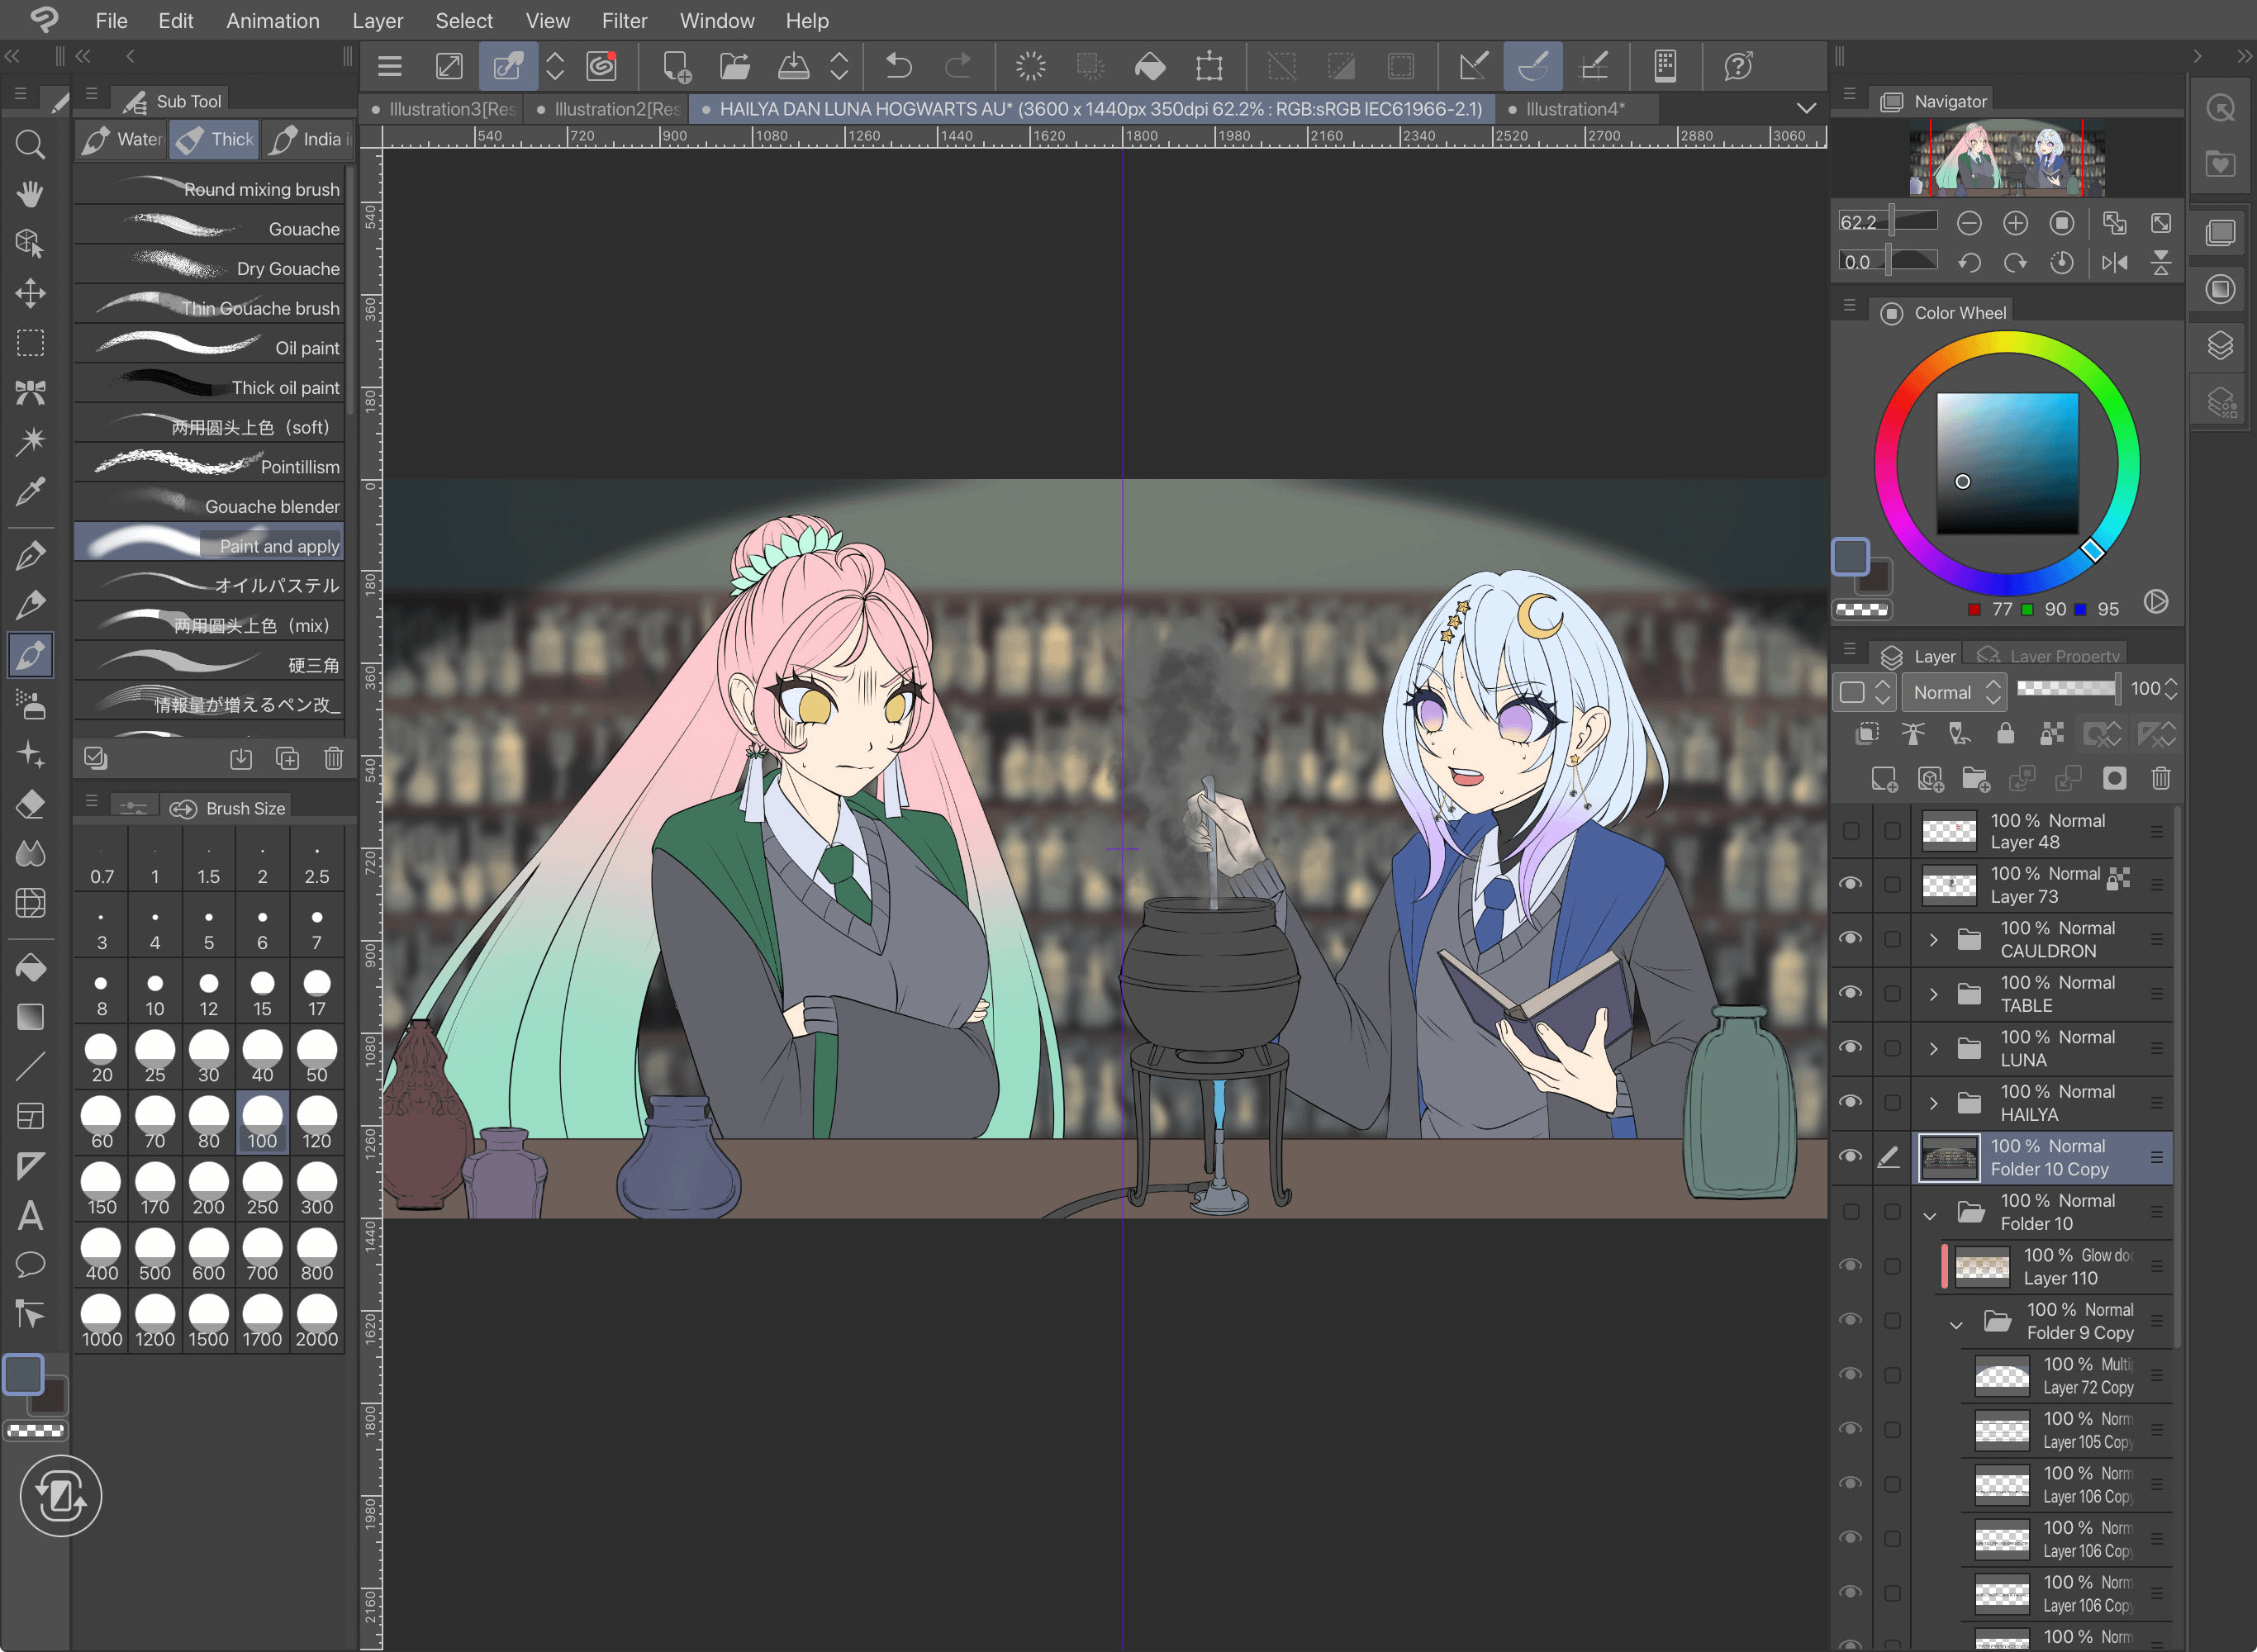Select the Eraser tool in the toolbar
2257x1652 pixels.
(x=30, y=803)
